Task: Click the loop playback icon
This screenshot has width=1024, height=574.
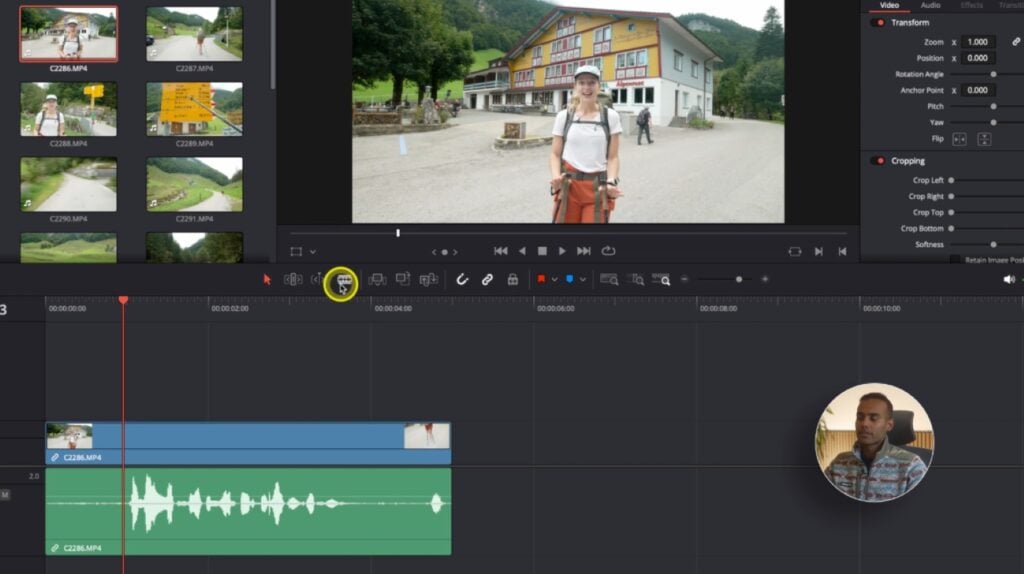Action: (608, 251)
